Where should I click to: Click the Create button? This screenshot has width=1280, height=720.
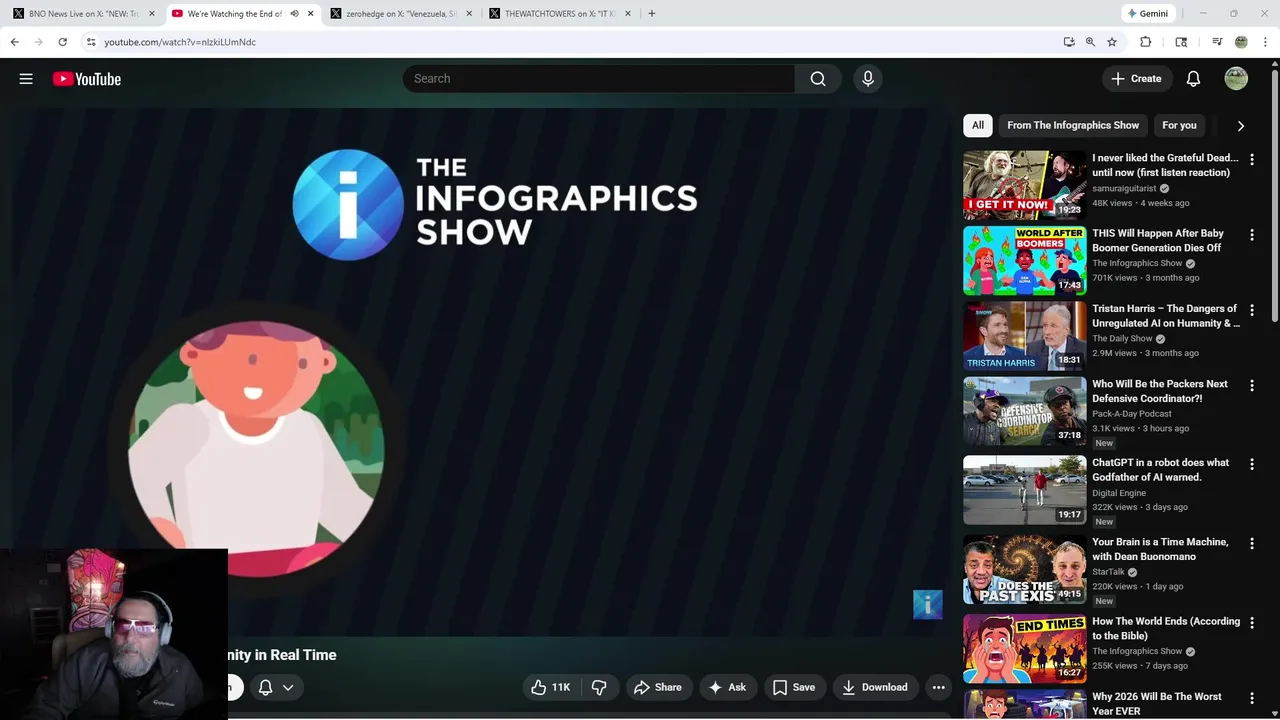(x=1136, y=79)
